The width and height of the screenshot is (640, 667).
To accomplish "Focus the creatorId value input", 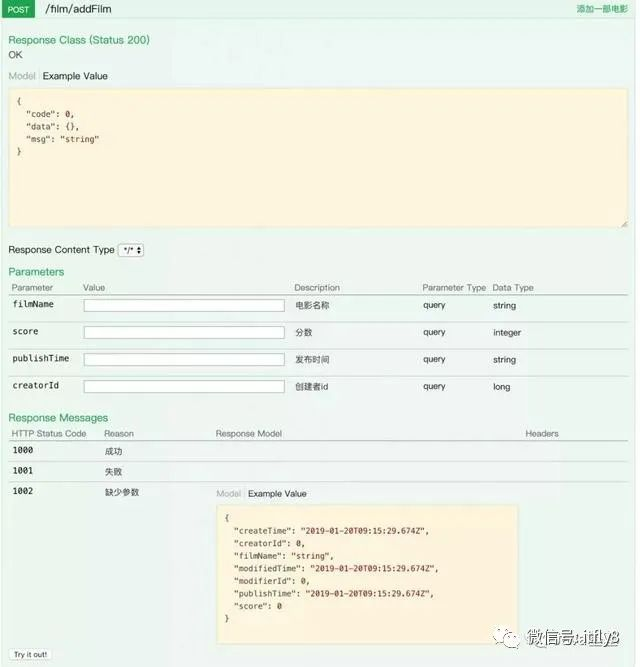I will [184, 387].
